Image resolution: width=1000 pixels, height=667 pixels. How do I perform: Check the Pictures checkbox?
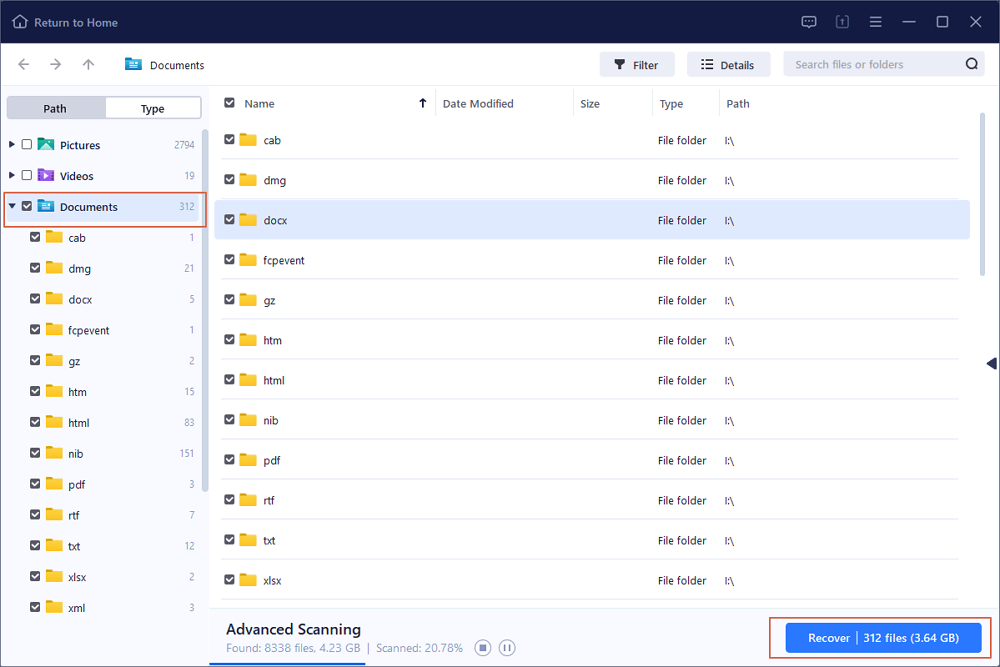coord(27,145)
